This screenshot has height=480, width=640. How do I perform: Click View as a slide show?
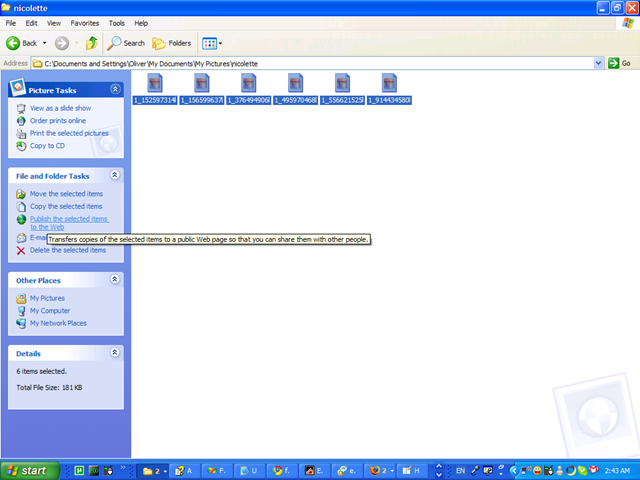tap(60, 108)
